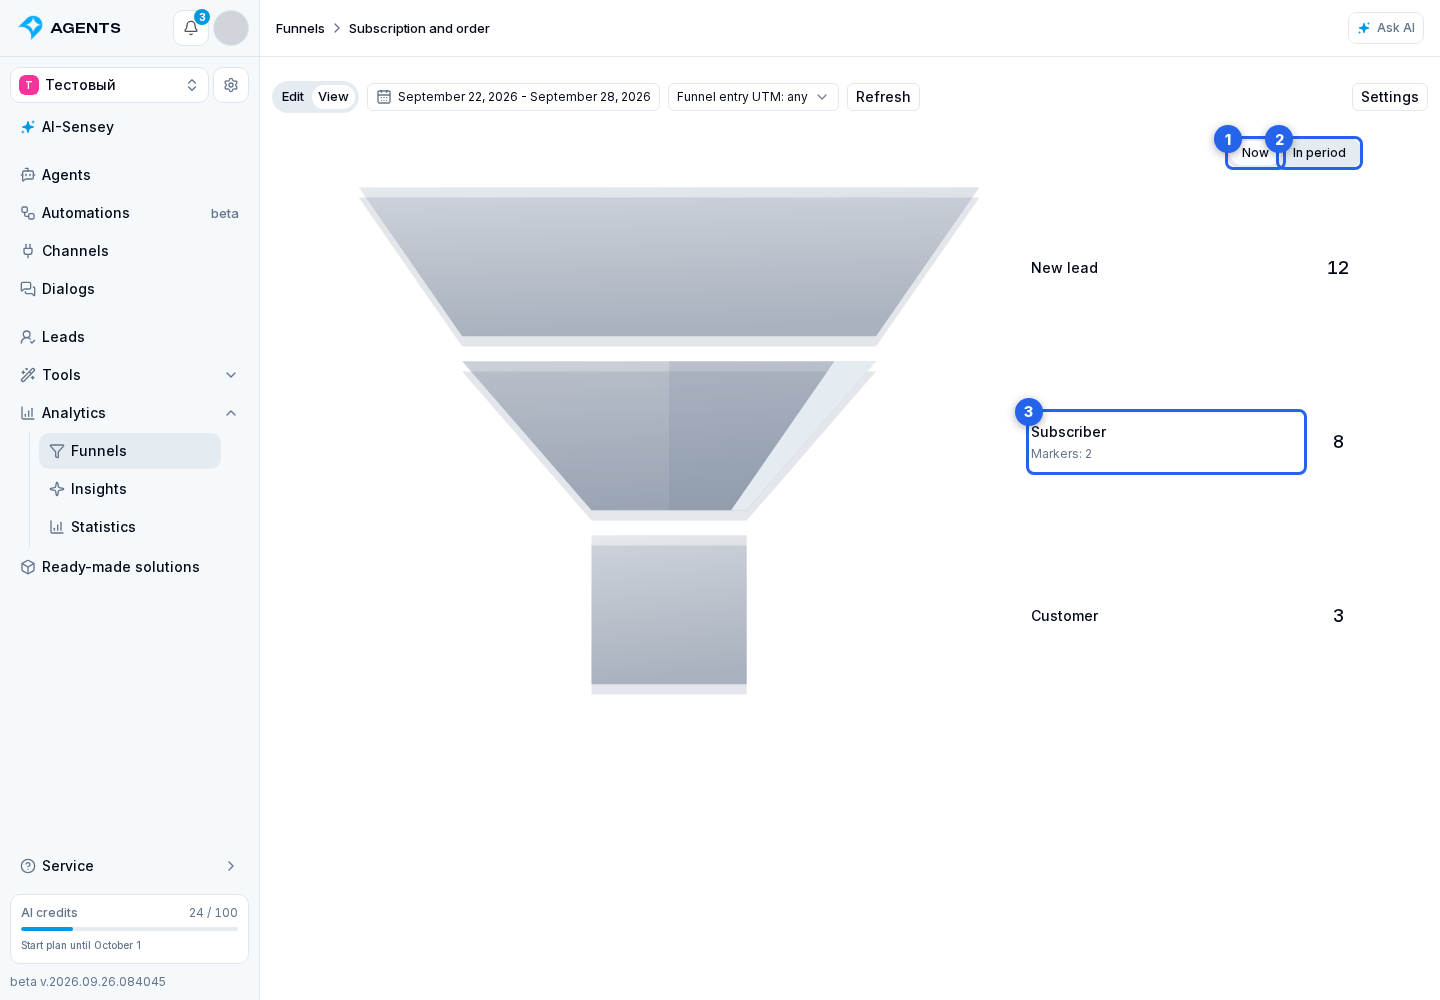Click the beta version number text
The image size is (1440, 1000).
(88, 982)
